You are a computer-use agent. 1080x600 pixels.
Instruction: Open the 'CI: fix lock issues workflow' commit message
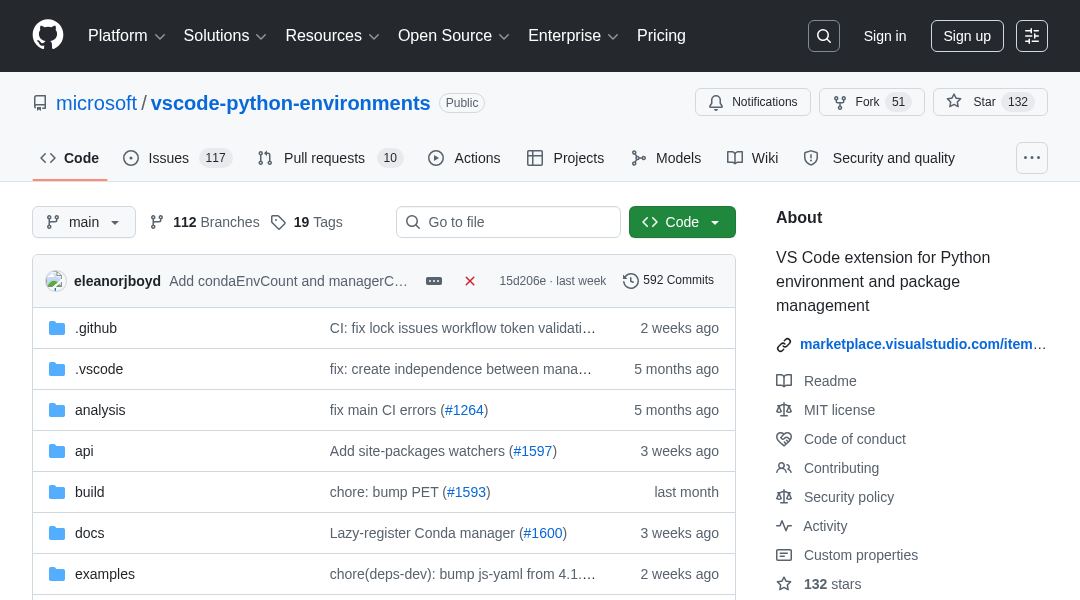pos(463,328)
